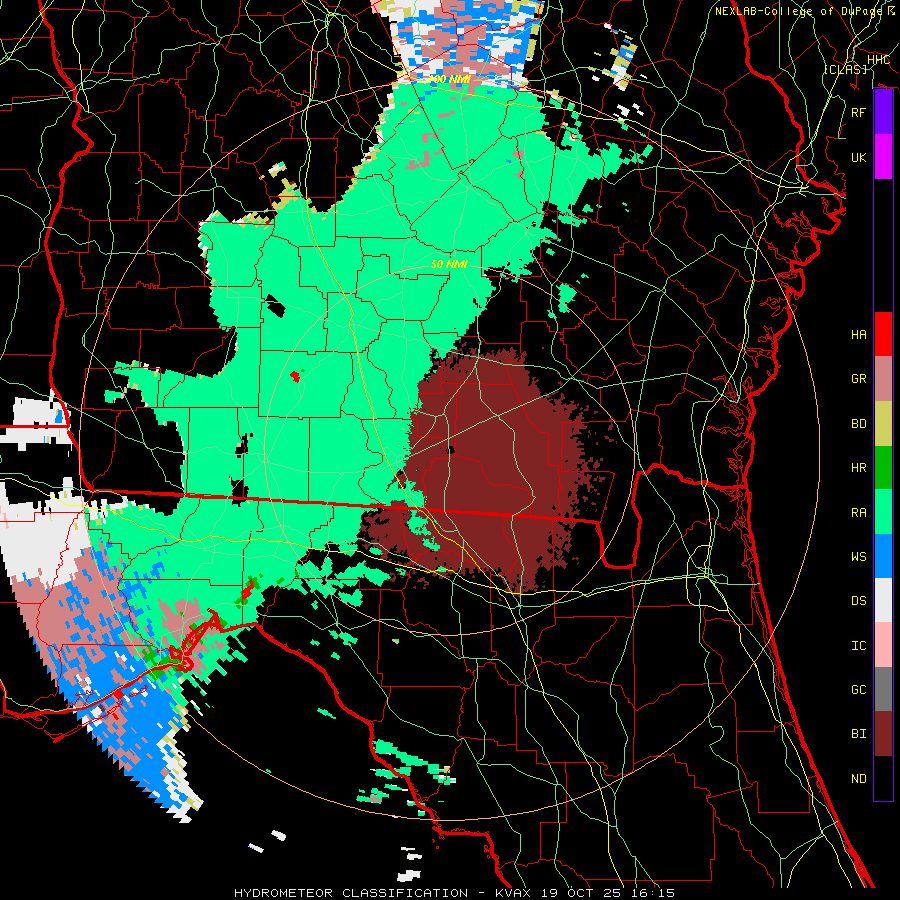Select the IC pink legend swatch
Image resolution: width=900 pixels, height=900 pixels.
coord(883,645)
